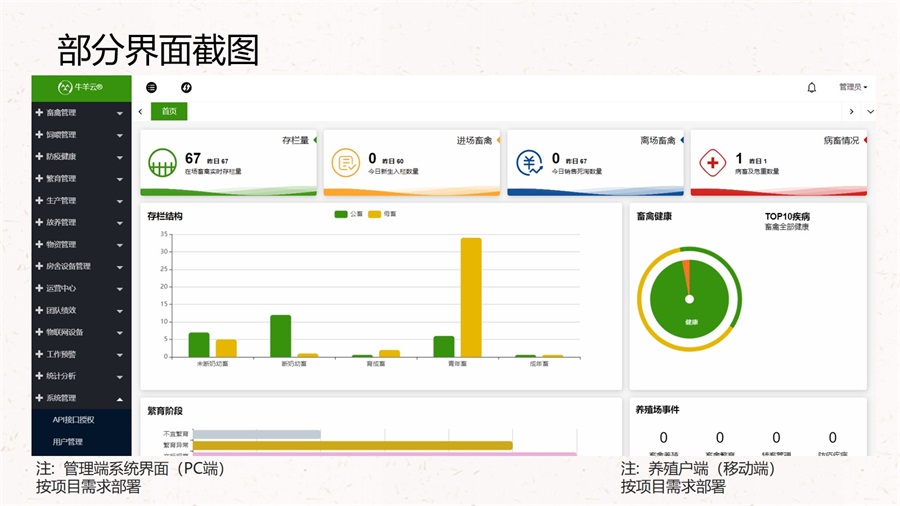Click the refresh icon in top bar
Viewport: 900px width, 506px height.
tap(186, 88)
